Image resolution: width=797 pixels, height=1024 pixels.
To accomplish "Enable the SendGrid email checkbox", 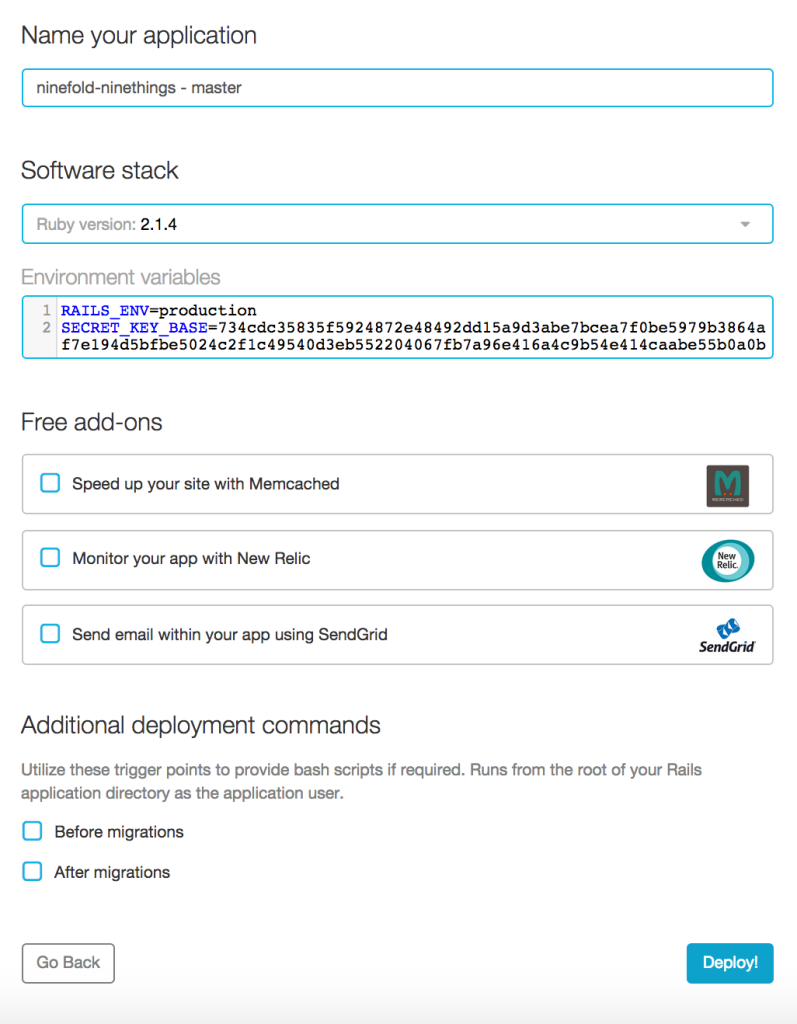I will tap(50, 633).
